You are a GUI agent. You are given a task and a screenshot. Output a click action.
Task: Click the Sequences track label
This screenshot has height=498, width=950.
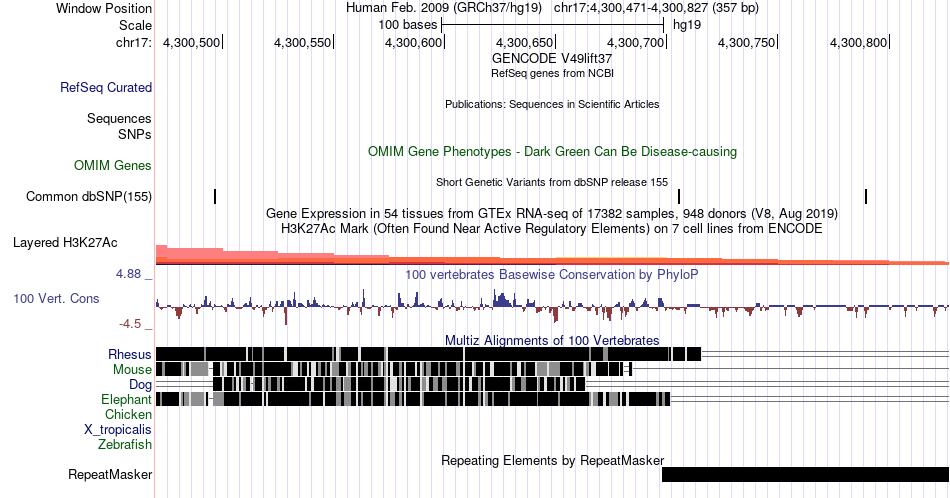point(119,118)
